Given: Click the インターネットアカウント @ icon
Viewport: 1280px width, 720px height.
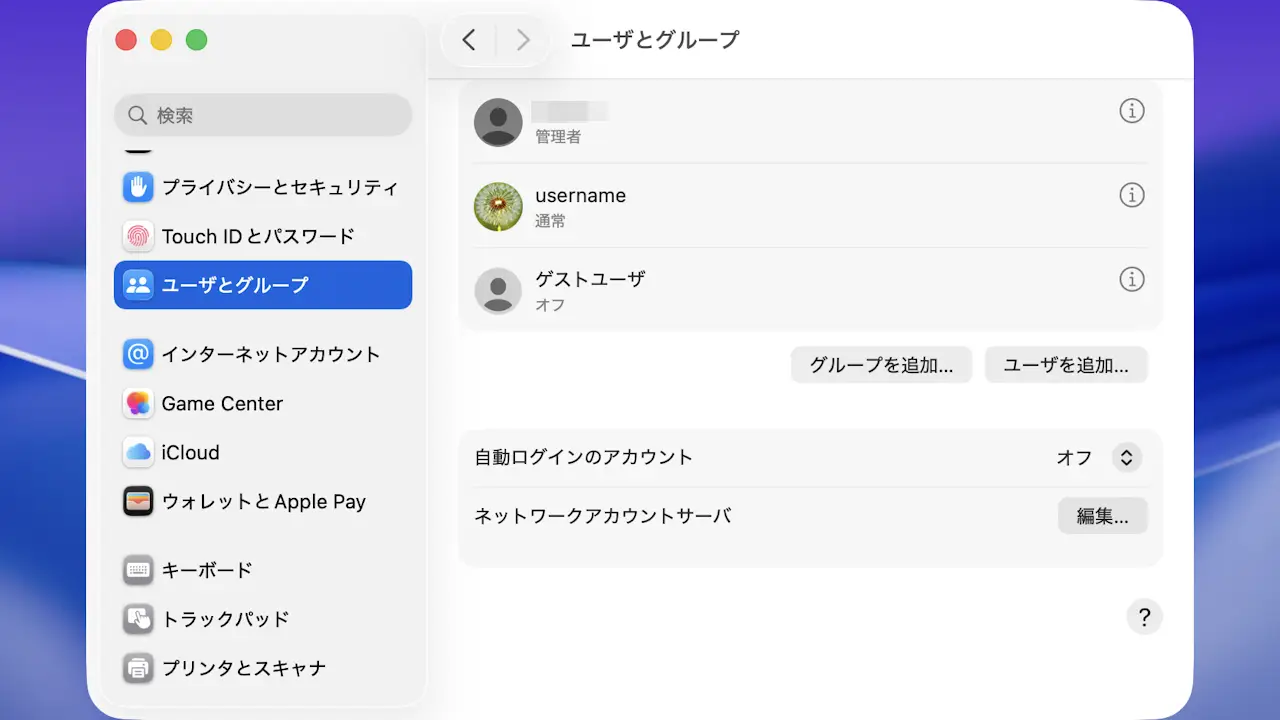Looking at the screenshot, I should point(138,354).
